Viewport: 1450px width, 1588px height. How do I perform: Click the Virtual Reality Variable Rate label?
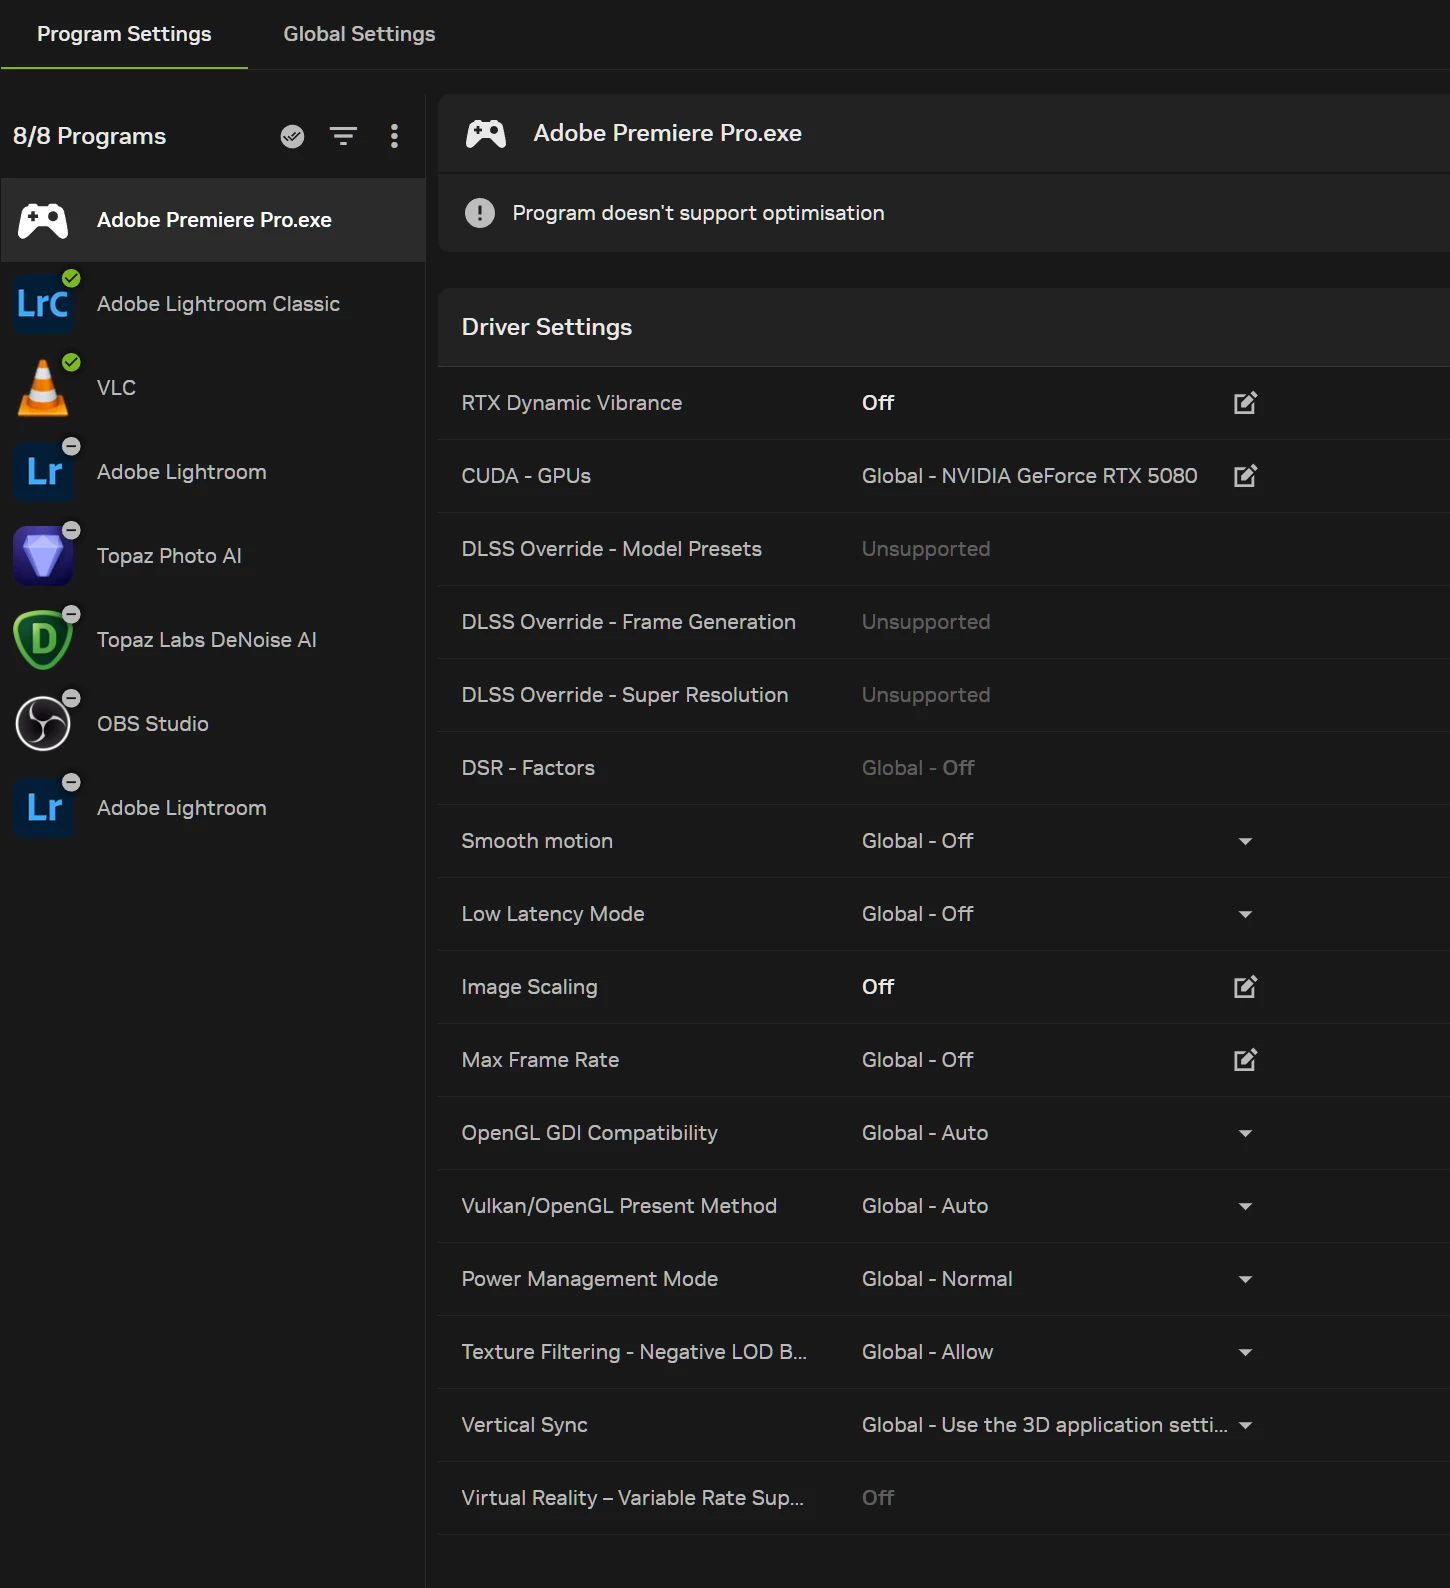632,1498
